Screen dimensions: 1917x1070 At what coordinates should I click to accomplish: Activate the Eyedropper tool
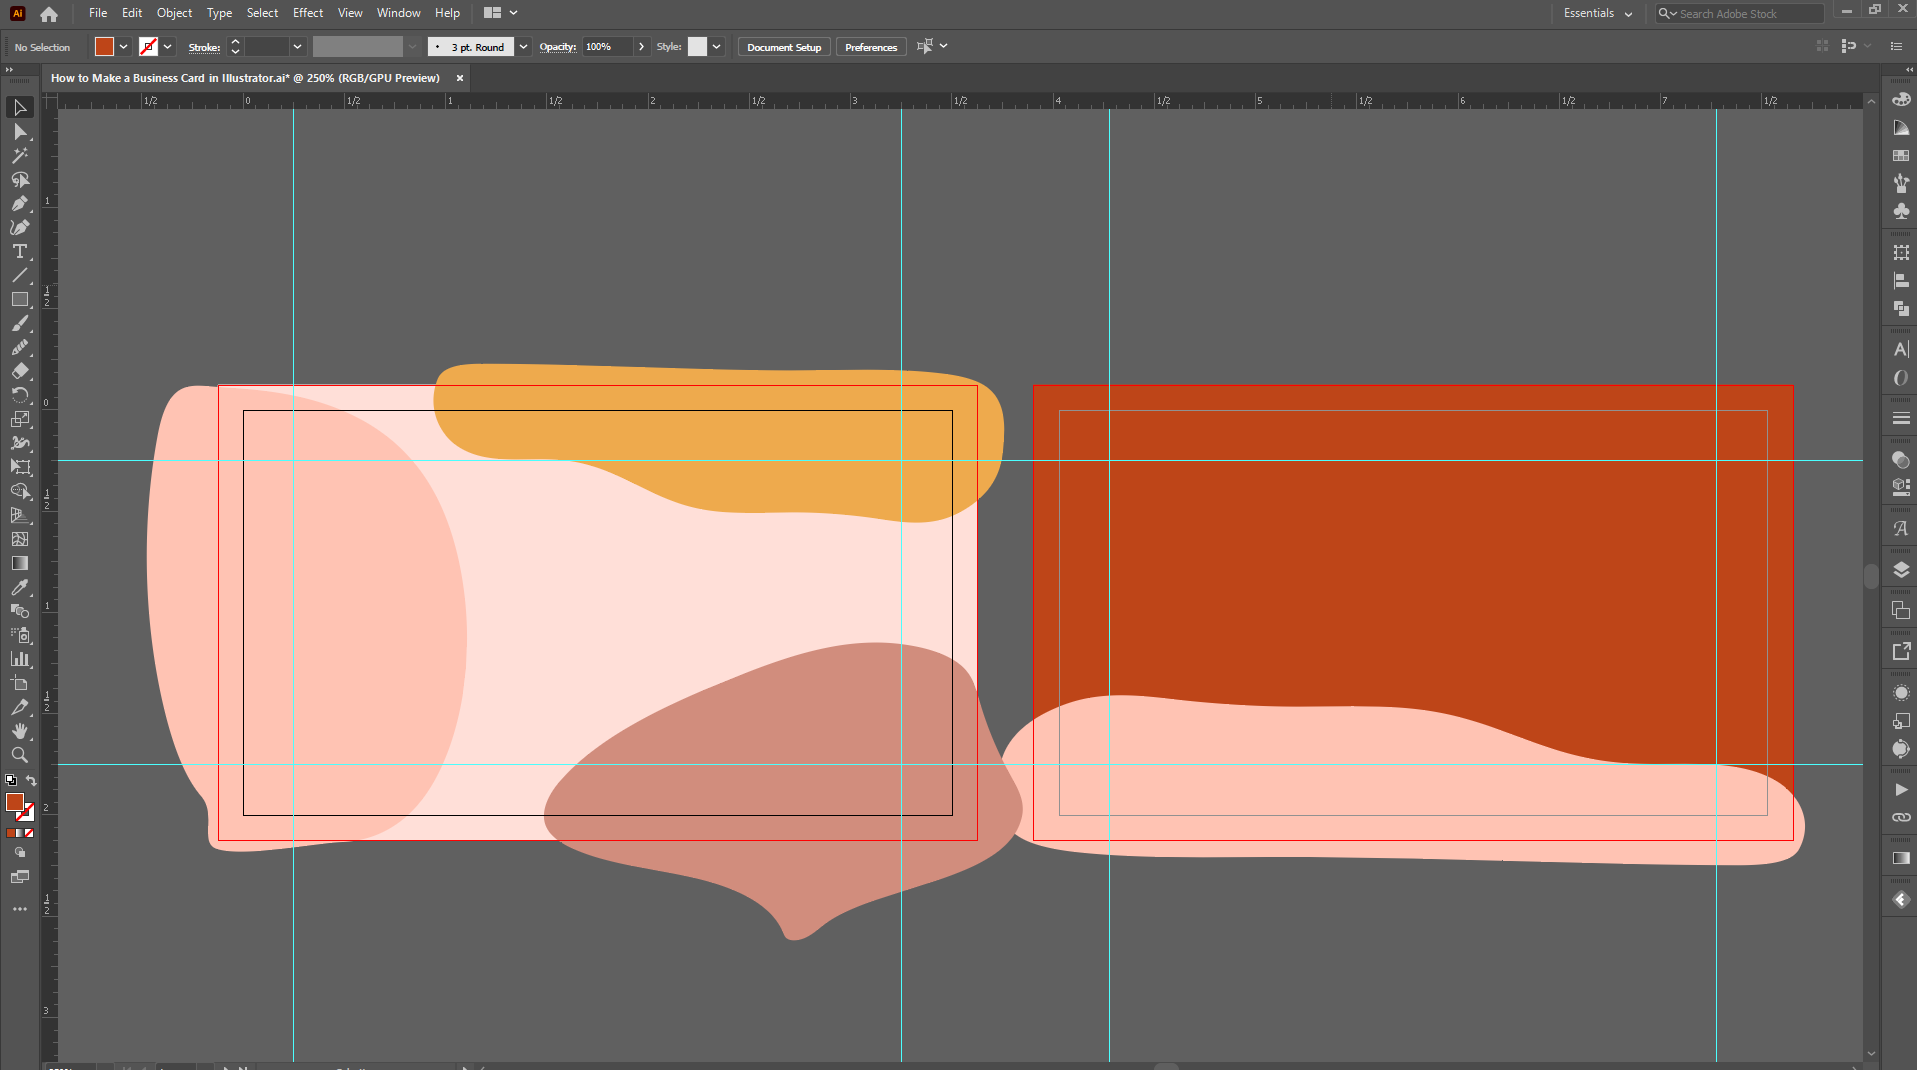tap(19, 588)
